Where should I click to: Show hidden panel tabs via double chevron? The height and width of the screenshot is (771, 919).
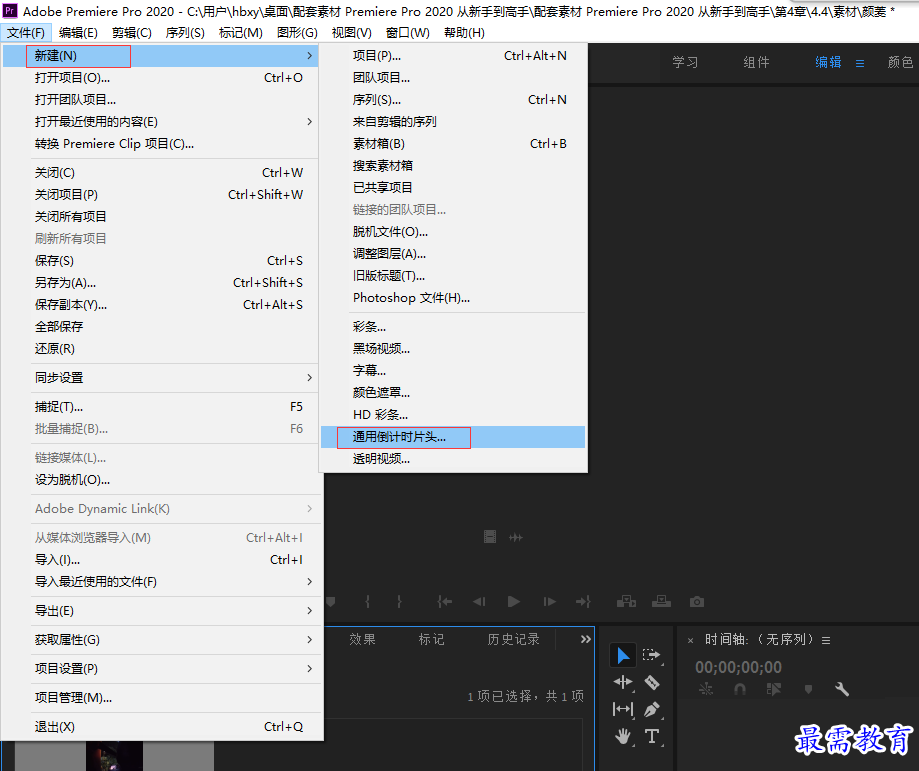[586, 639]
